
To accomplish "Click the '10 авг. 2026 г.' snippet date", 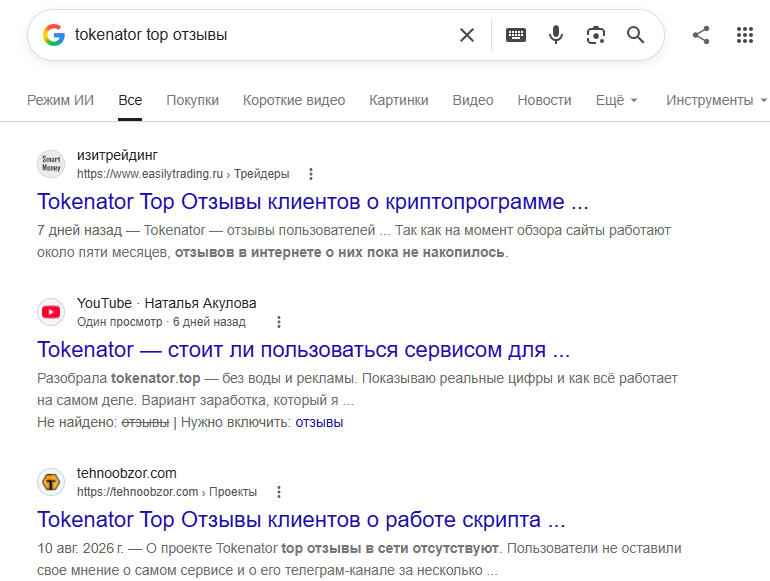I will 81,549.
